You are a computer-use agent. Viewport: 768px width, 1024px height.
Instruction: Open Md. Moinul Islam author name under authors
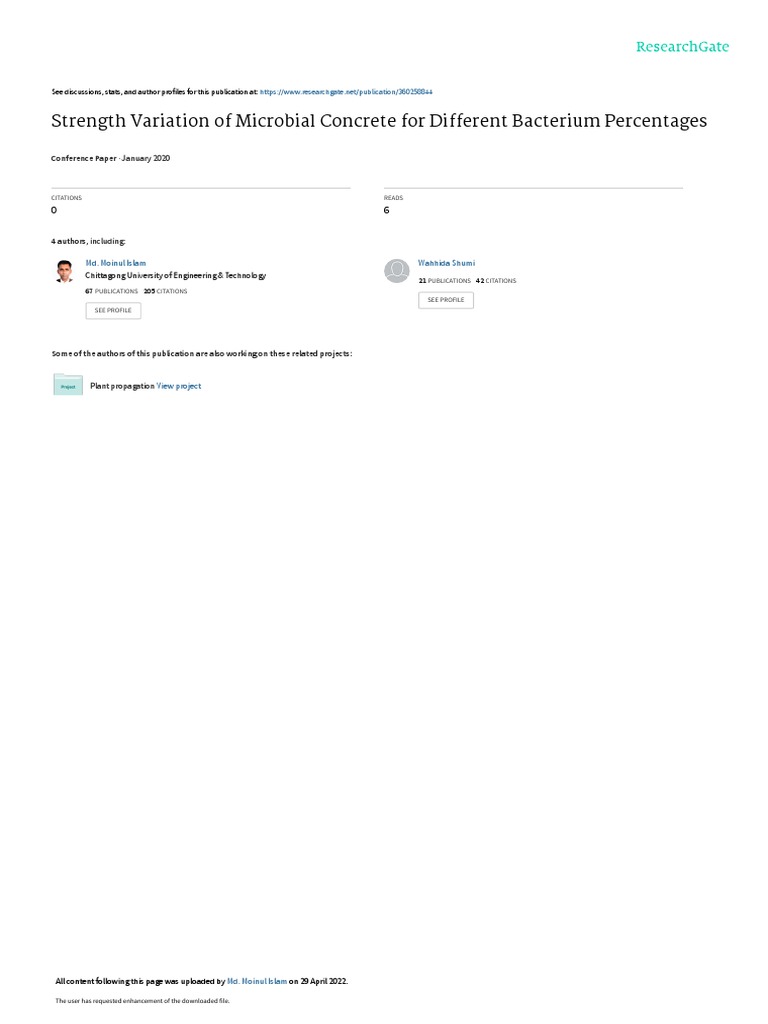pos(116,263)
